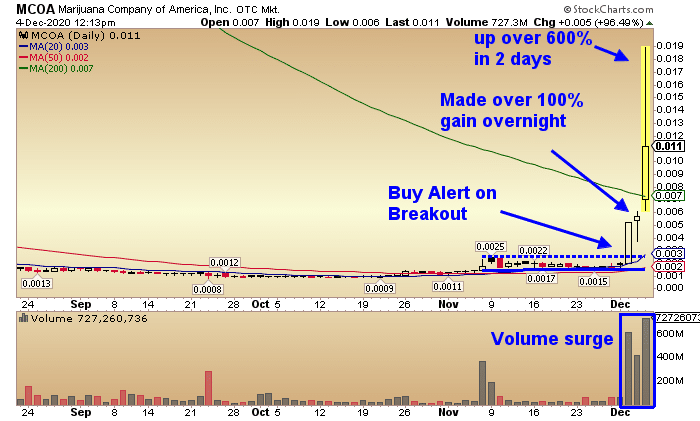
Task: Select the High 0.019 value
Action: 292,22
